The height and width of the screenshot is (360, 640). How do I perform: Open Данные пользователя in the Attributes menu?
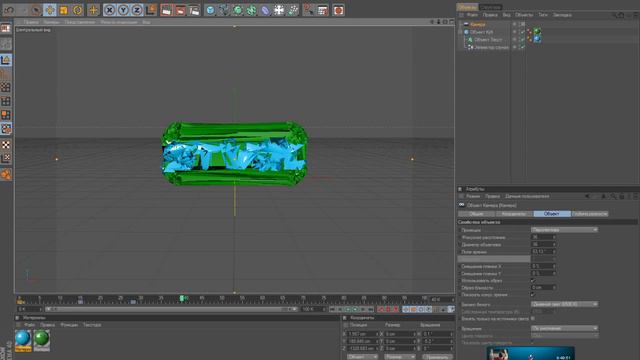pyautogui.click(x=527, y=196)
